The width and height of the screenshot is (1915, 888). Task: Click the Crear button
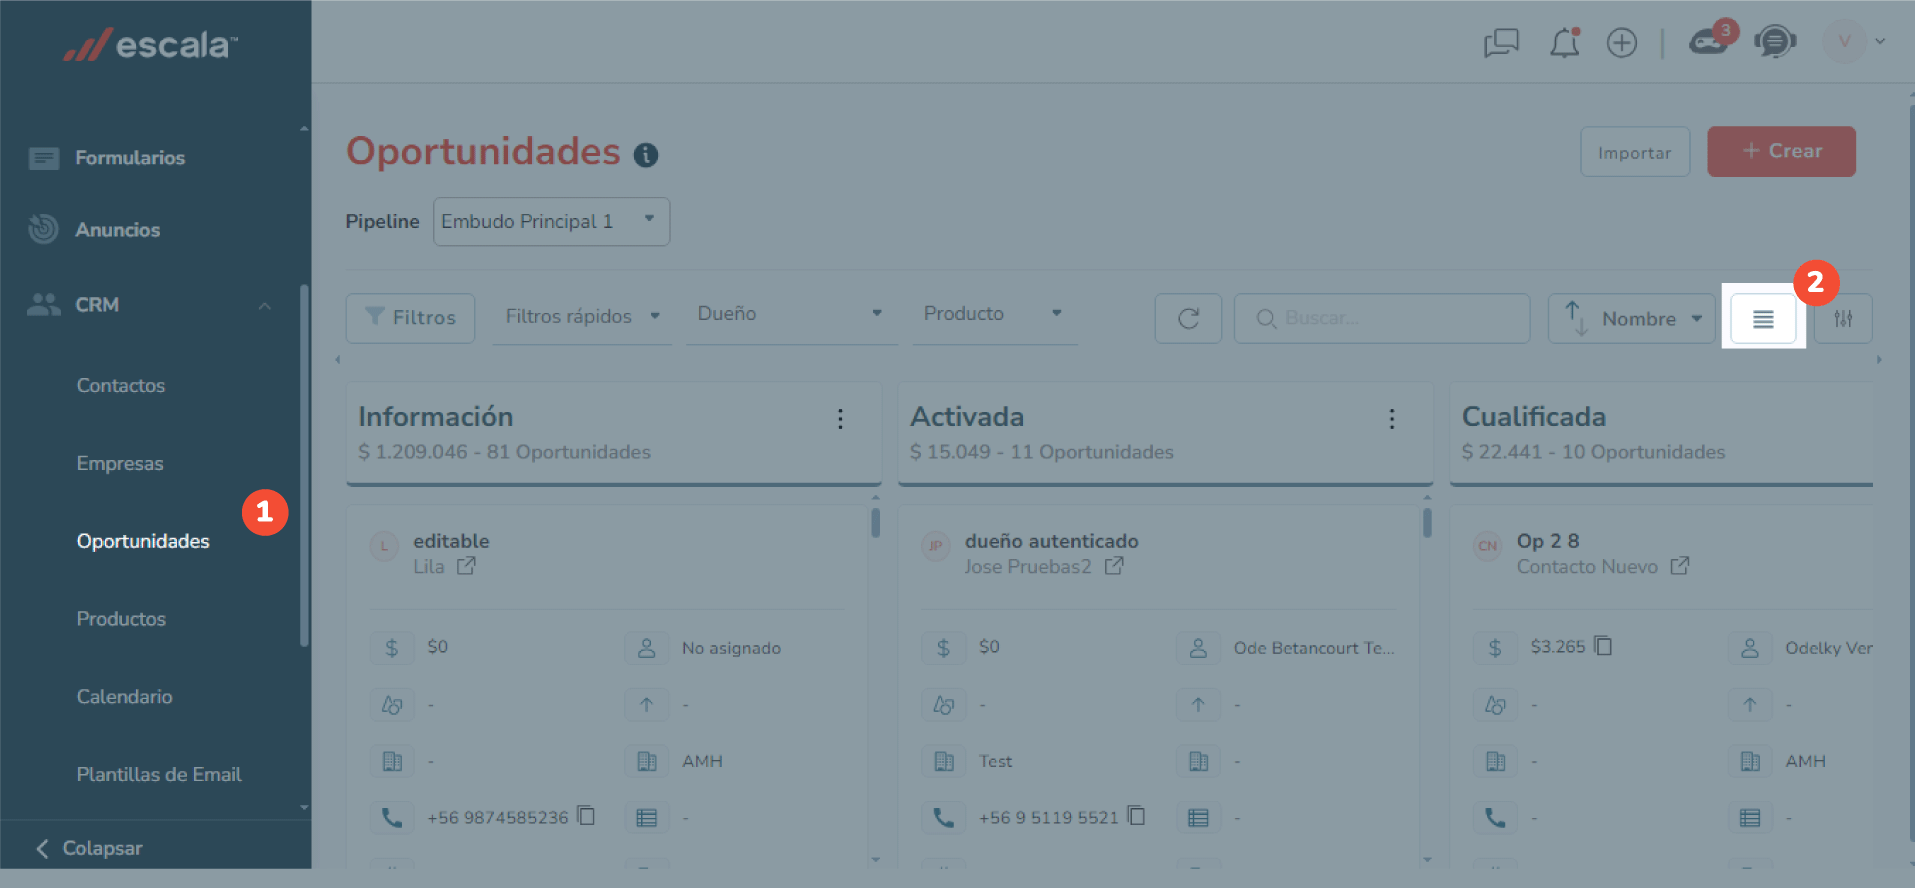tap(1781, 152)
